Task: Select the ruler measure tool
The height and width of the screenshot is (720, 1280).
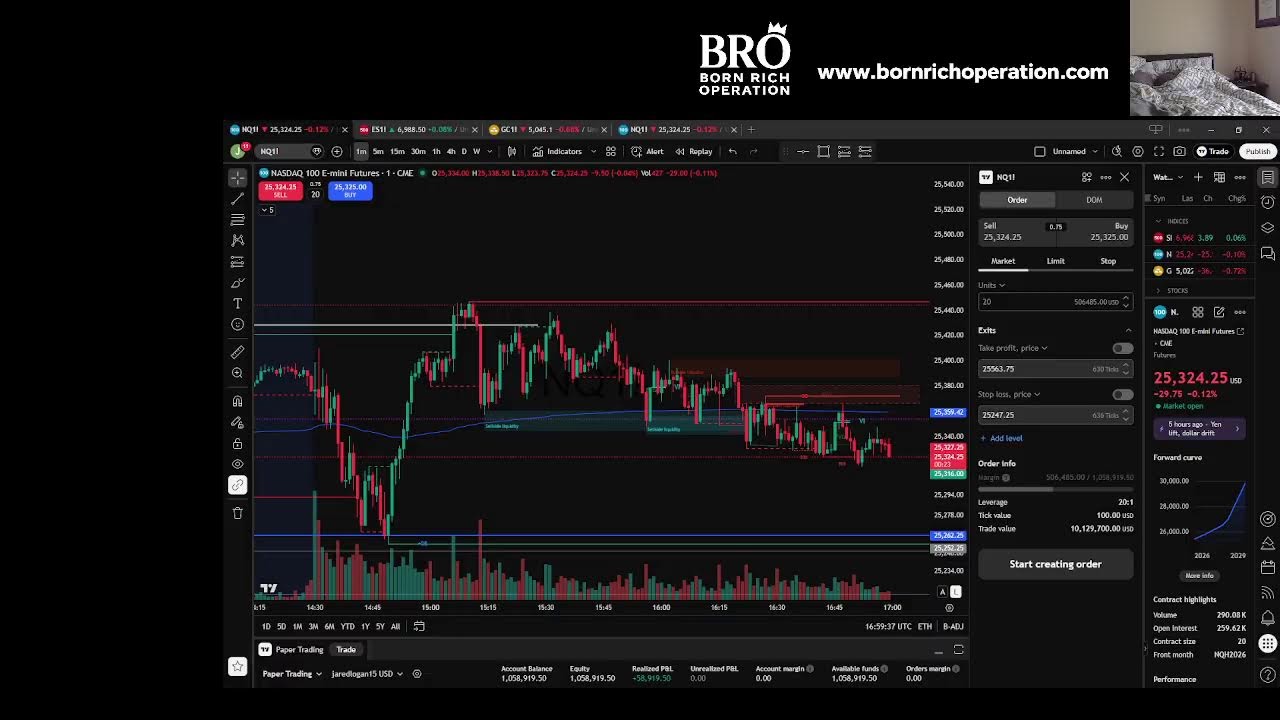Action: [237, 352]
